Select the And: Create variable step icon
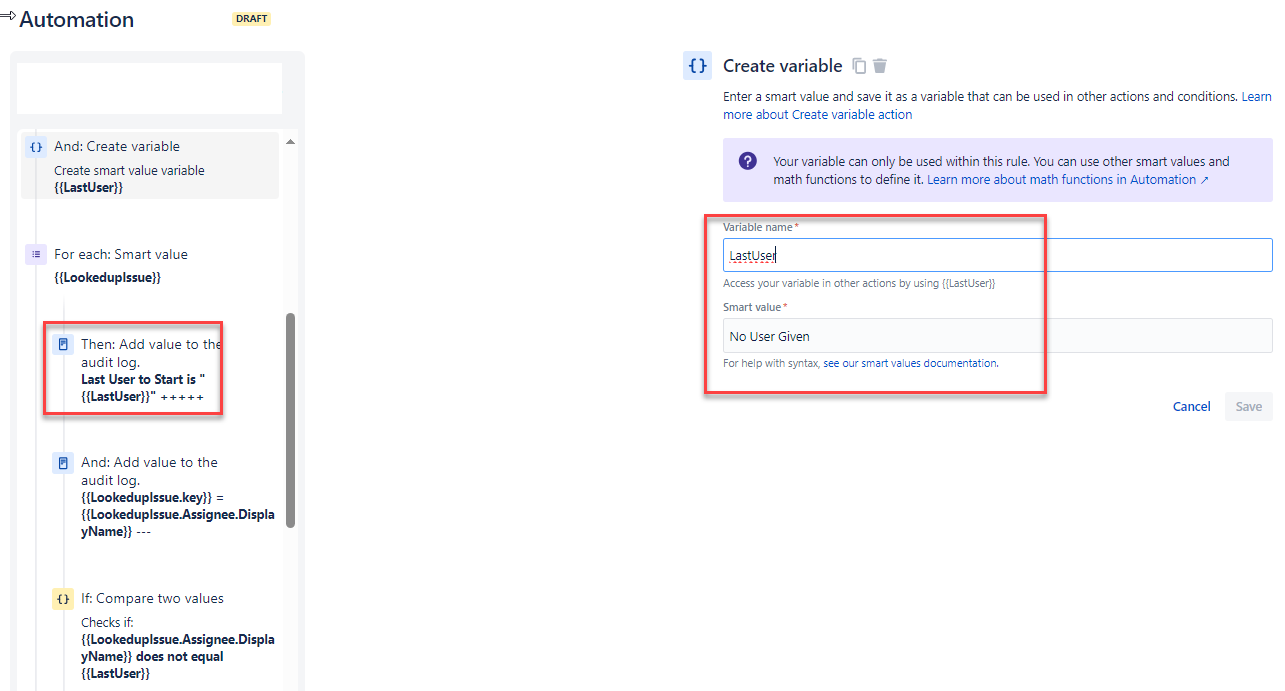The width and height of the screenshot is (1285, 691). (x=36, y=147)
